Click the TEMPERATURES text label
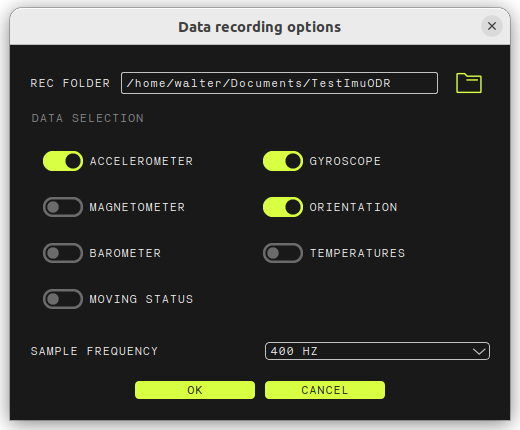The image size is (520, 430). pyautogui.click(x=358, y=253)
